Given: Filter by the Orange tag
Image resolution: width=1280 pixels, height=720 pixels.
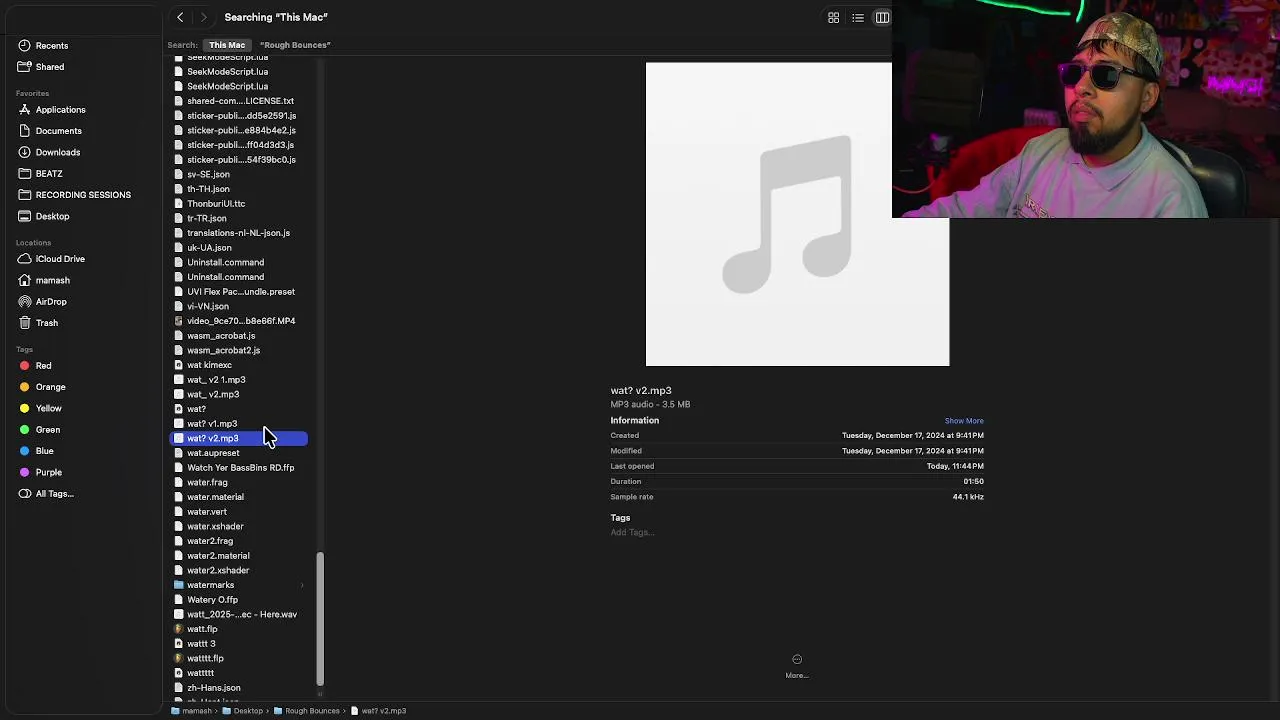Looking at the screenshot, I should (50, 387).
